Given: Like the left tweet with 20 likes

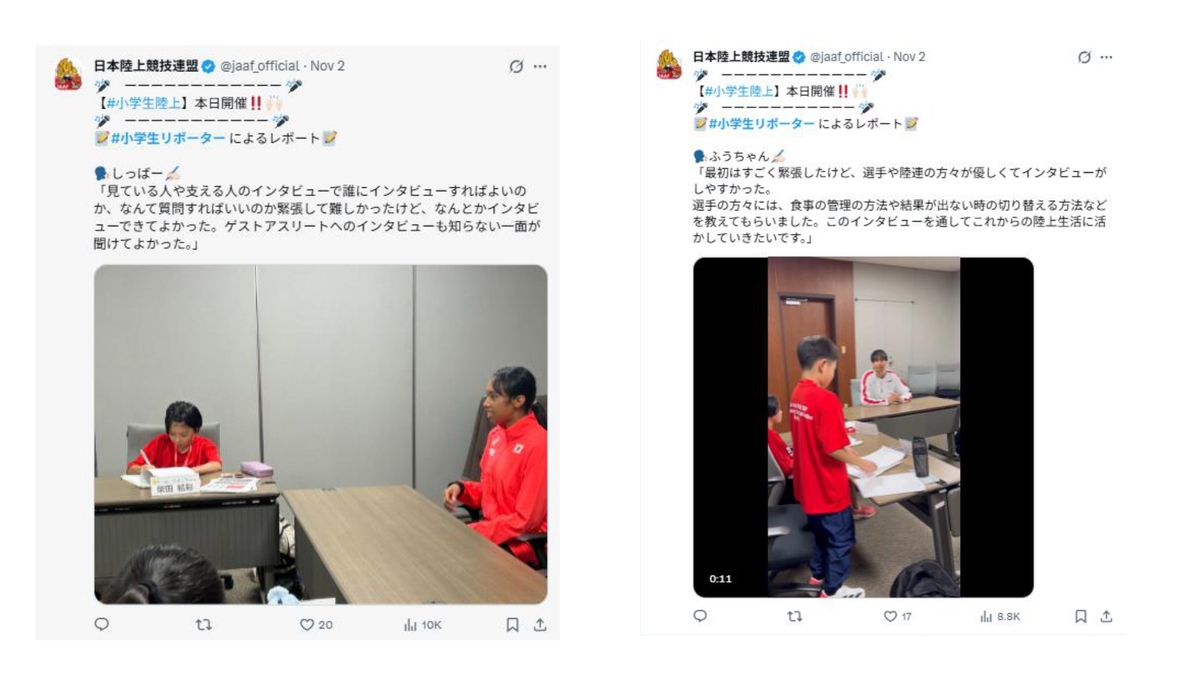Looking at the screenshot, I should (x=316, y=624).
